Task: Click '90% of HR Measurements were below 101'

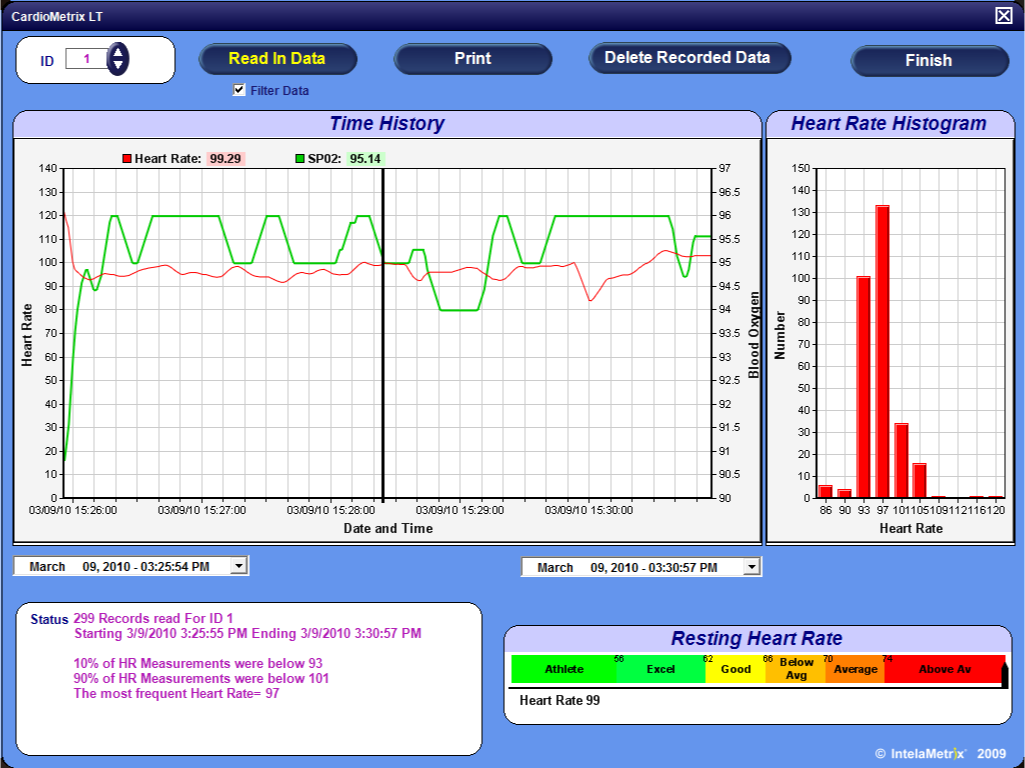Action: [201, 678]
